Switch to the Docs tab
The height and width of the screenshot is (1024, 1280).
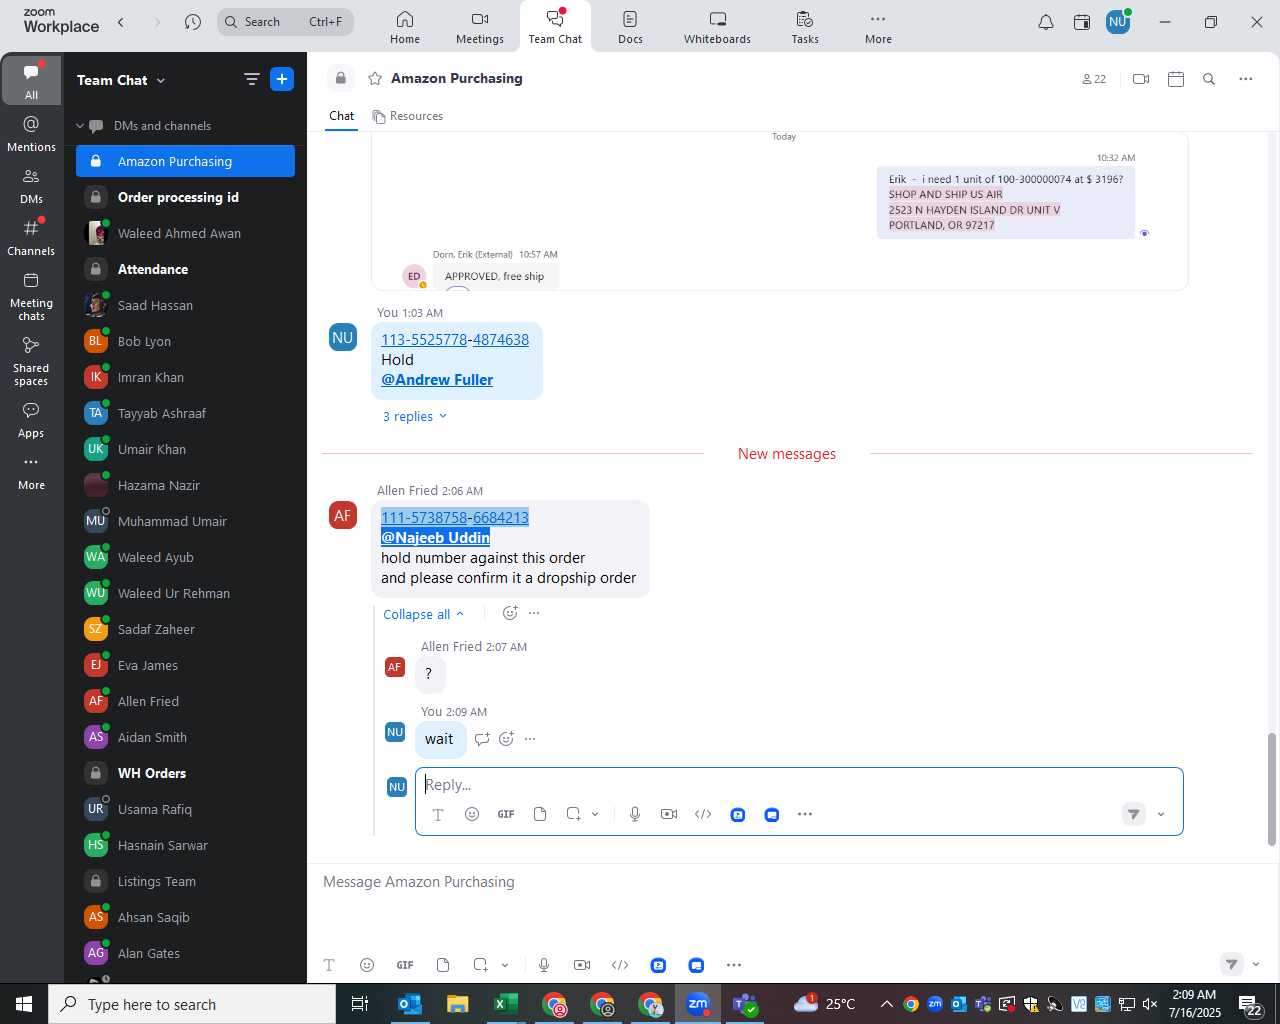tap(630, 27)
